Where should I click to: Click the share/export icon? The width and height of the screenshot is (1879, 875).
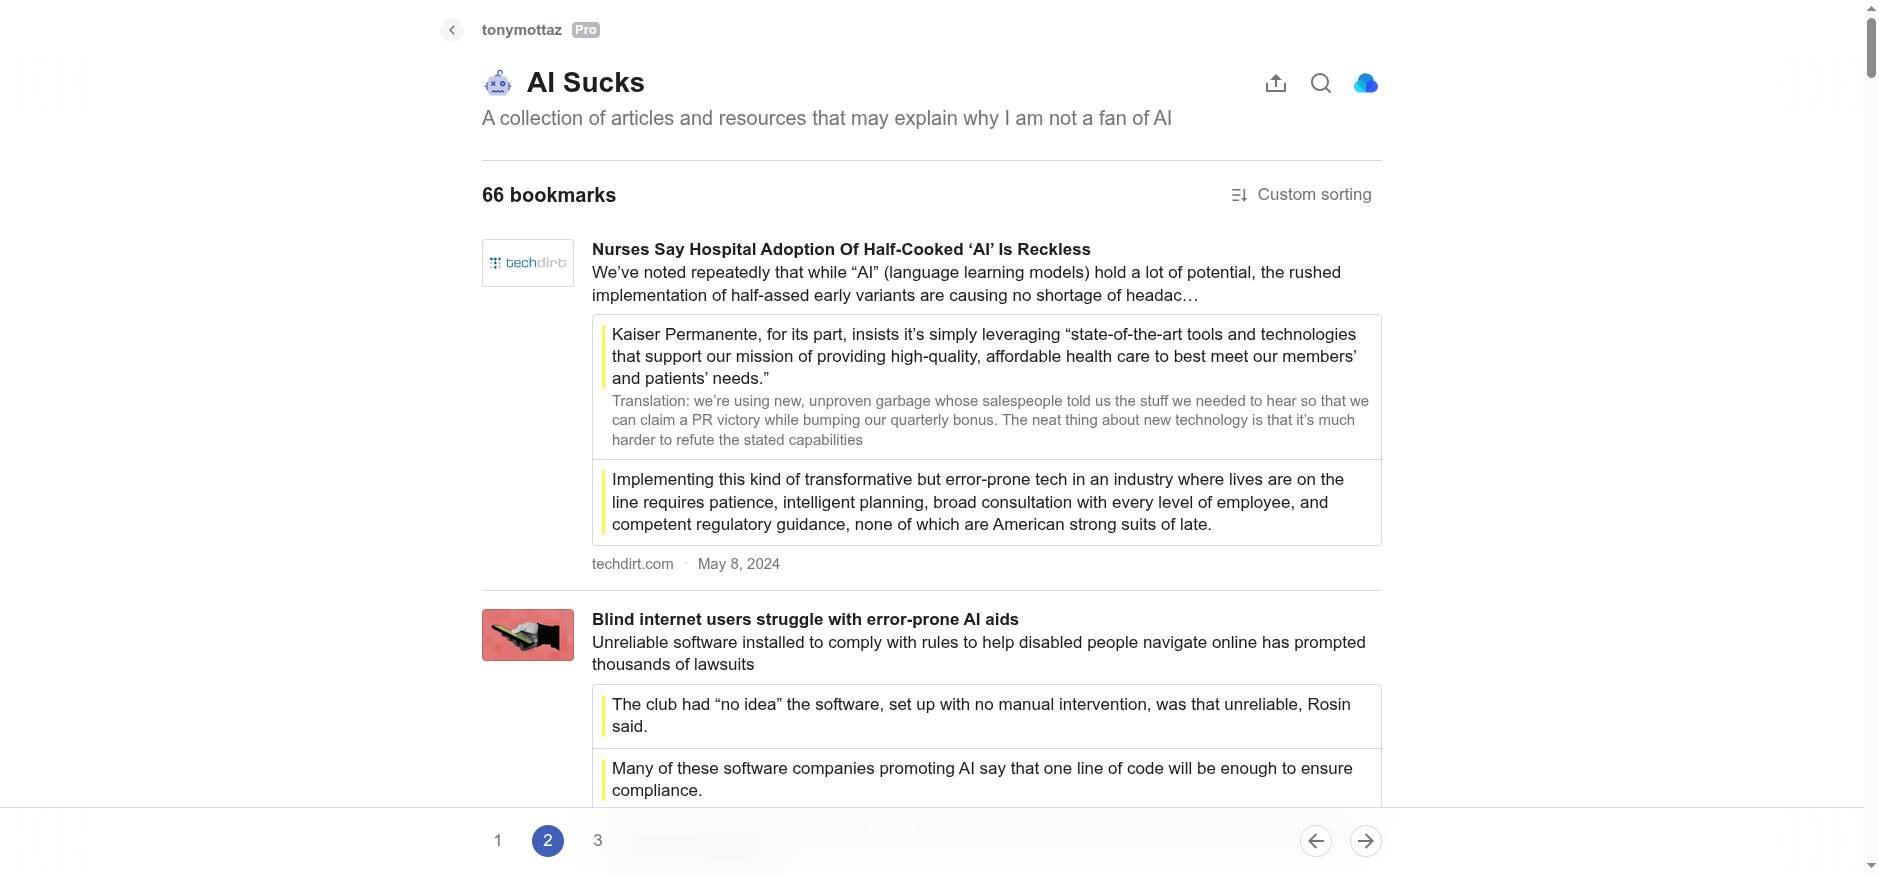tap(1275, 84)
